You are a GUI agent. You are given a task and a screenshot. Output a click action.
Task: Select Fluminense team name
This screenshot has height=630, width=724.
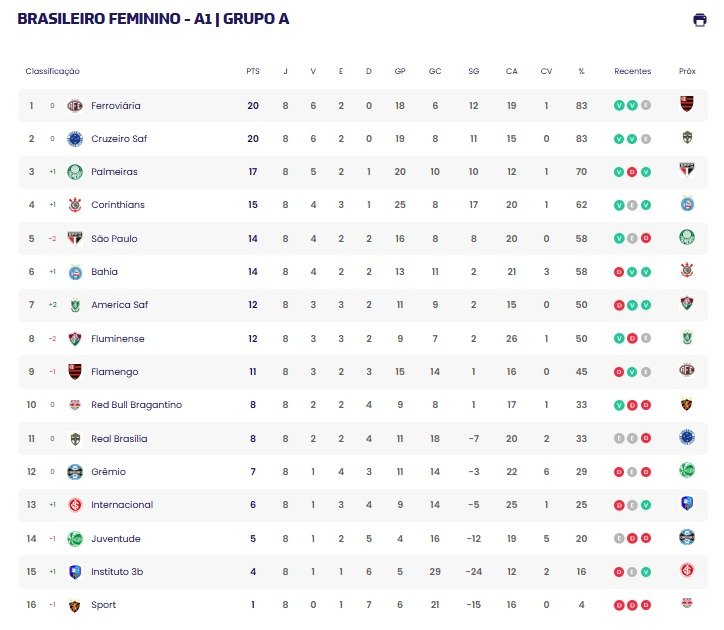[x=118, y=339]
